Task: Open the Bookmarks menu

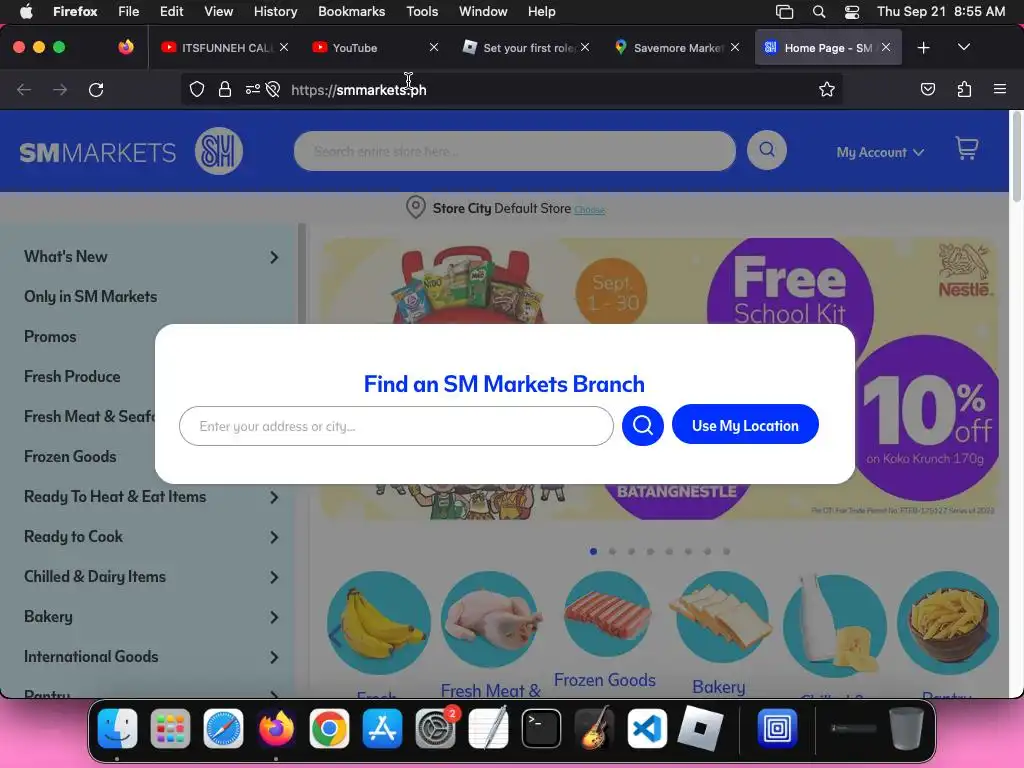Action: (351, 11)
